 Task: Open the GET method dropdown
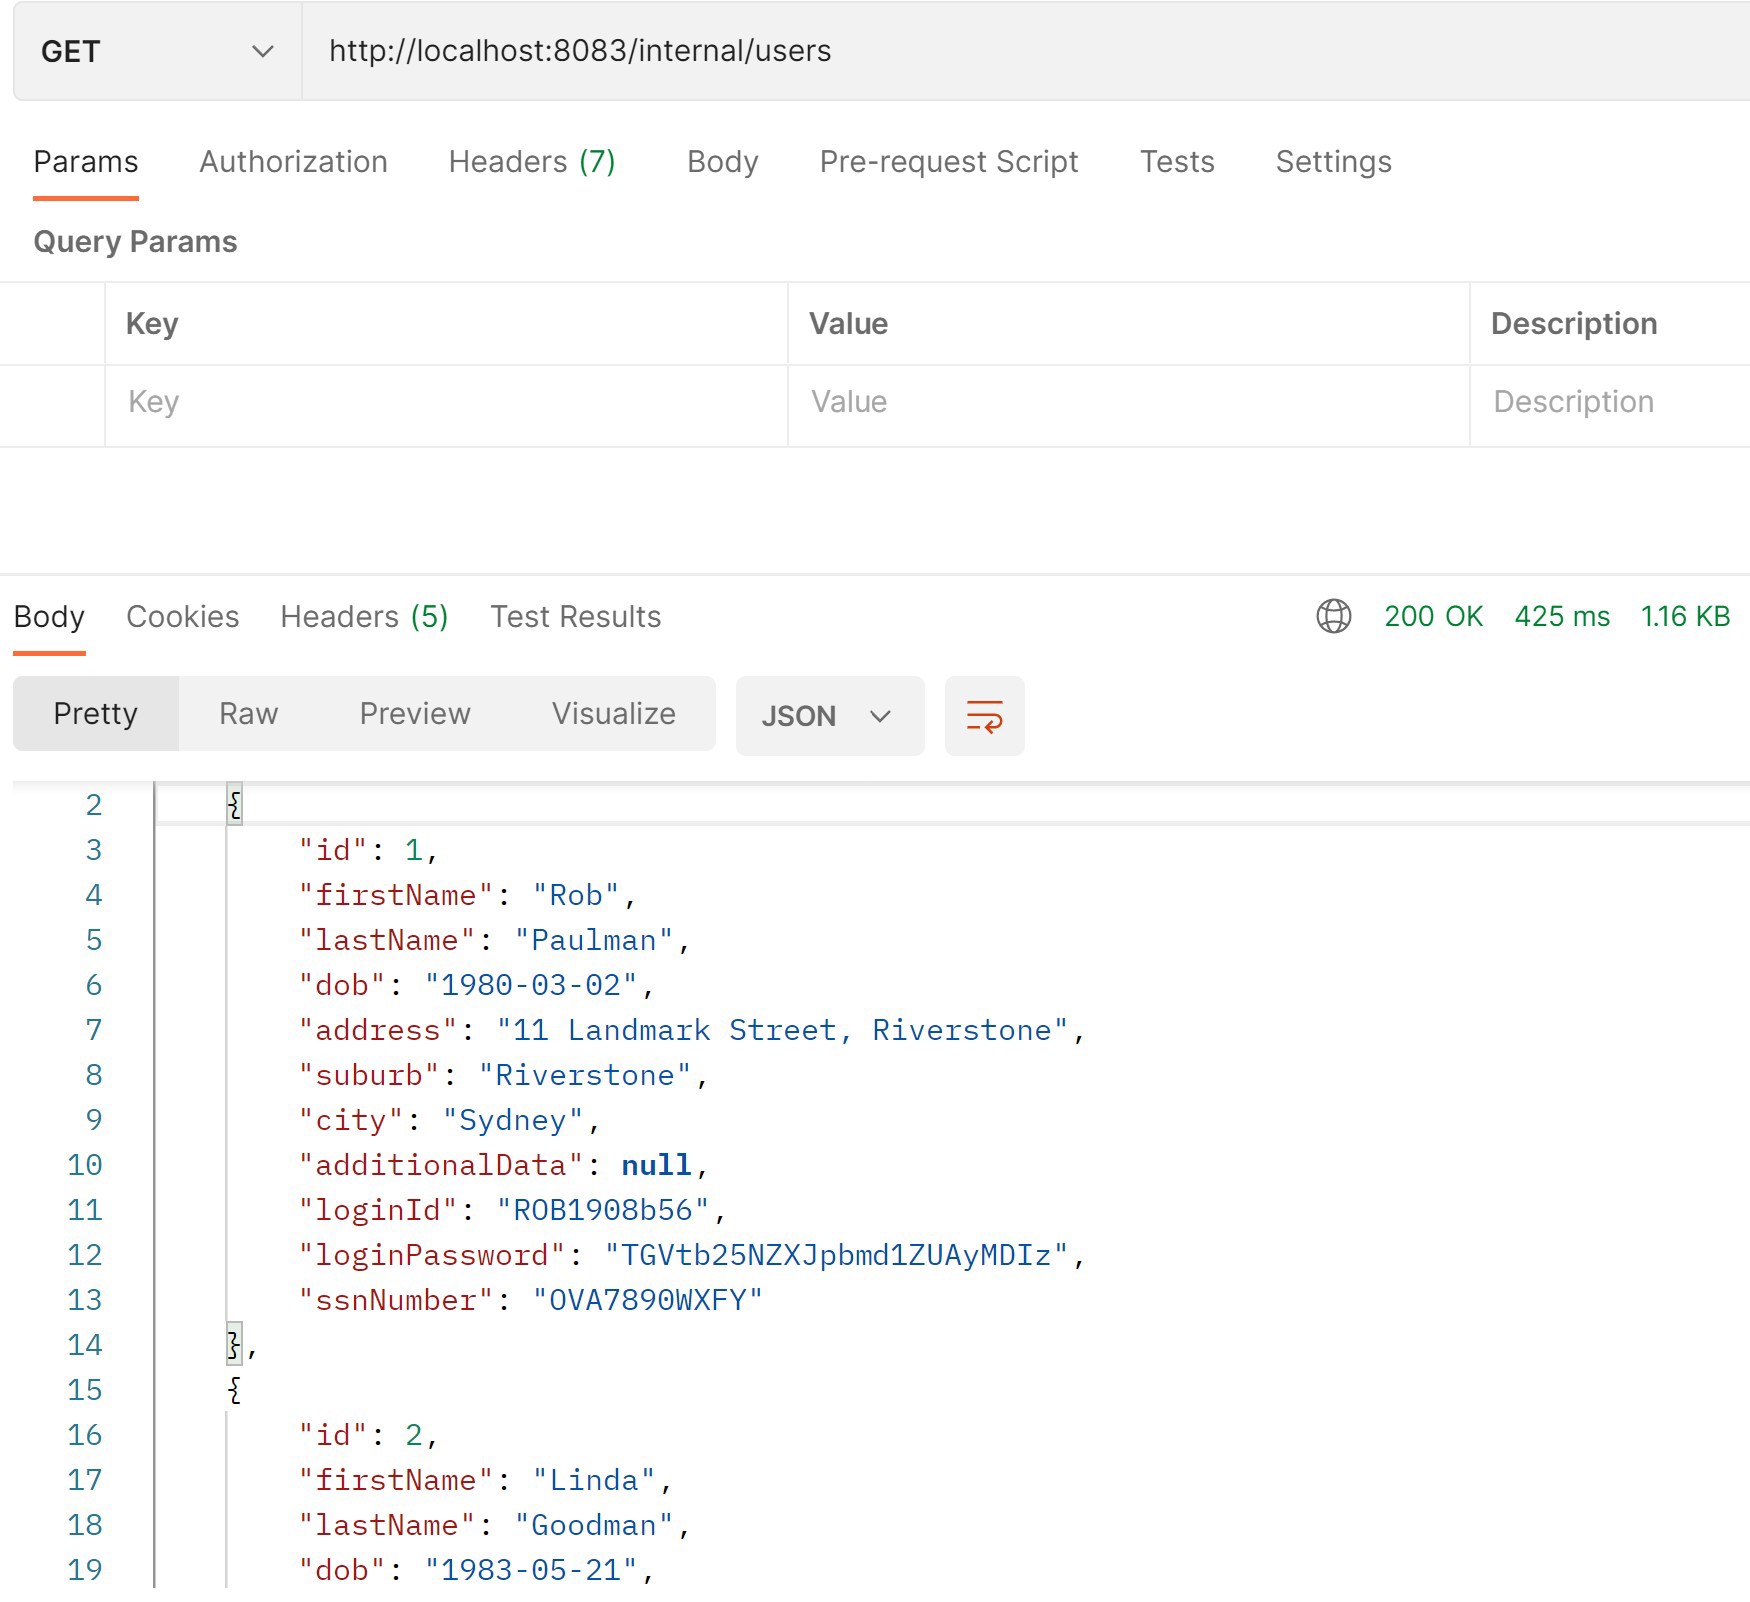pos(158,51)
